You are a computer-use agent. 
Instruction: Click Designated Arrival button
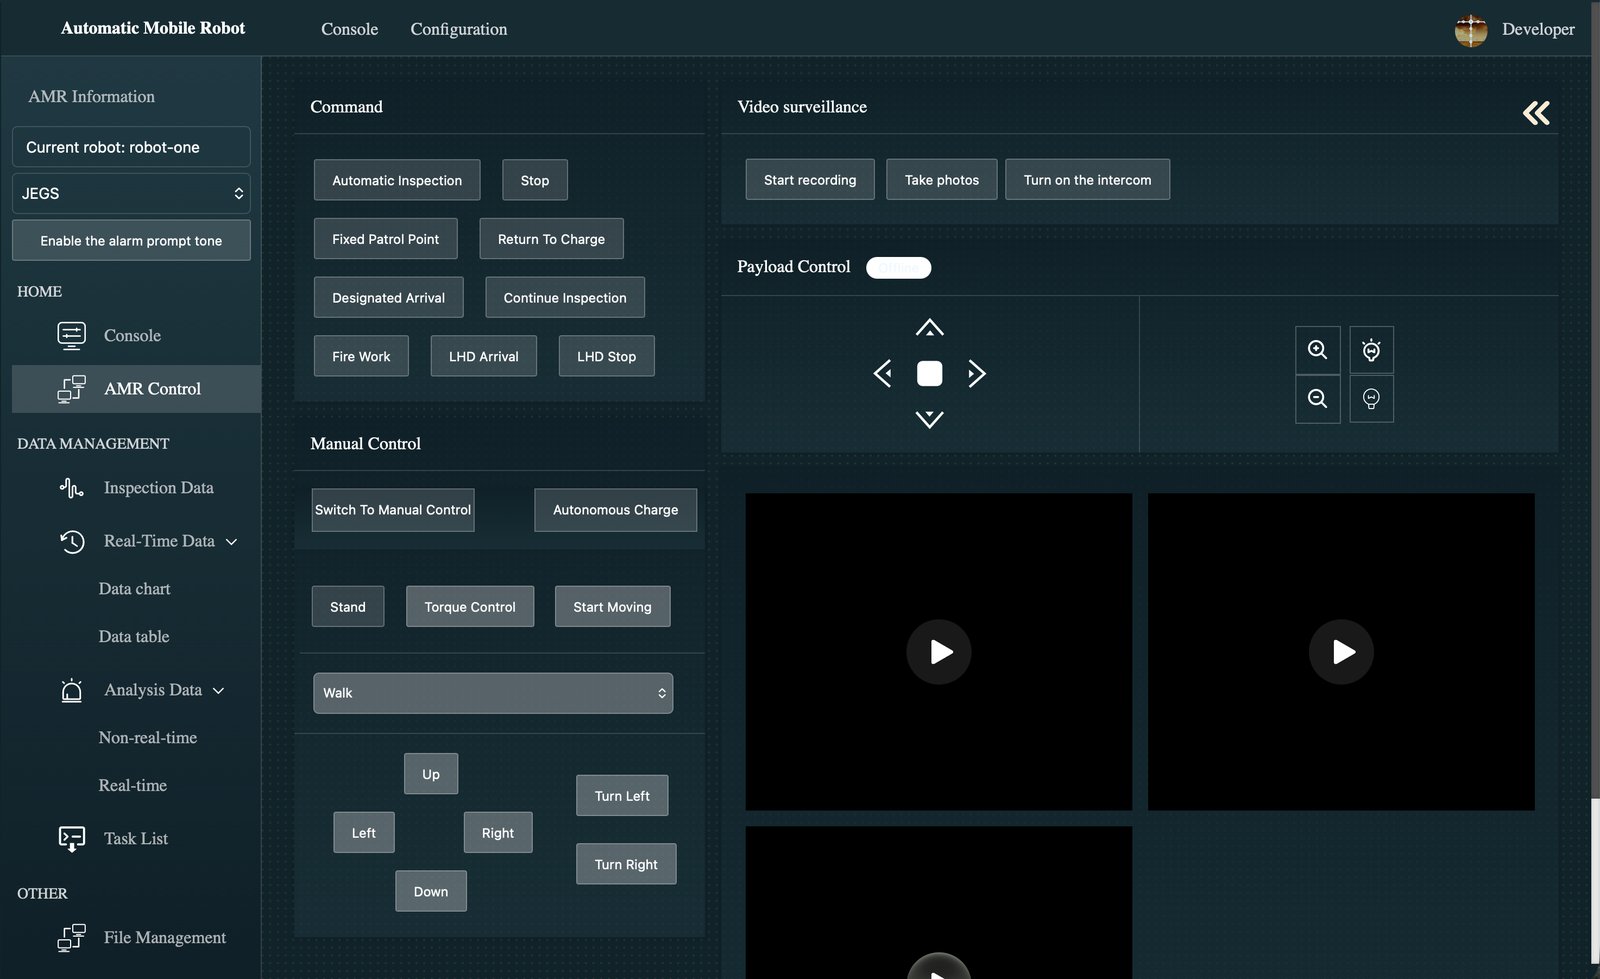tap(388, 298)
